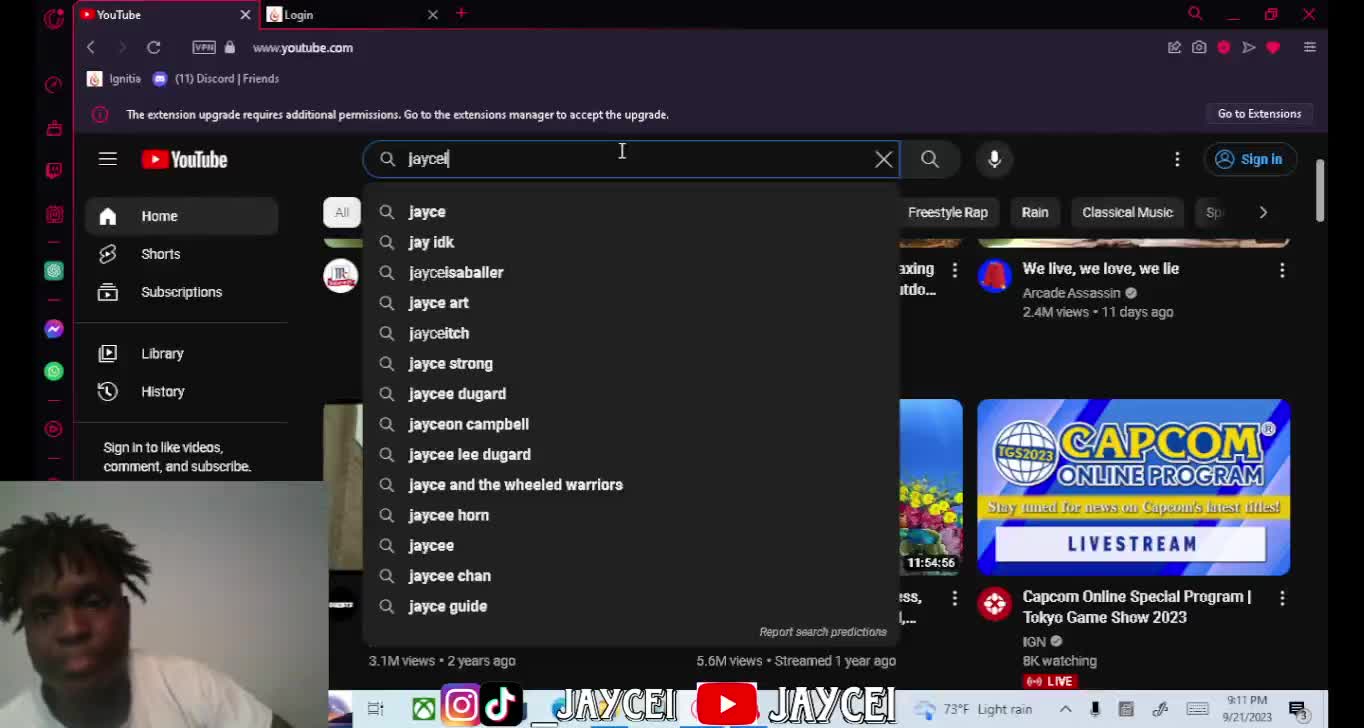Choose suggestion "jaycee dugard"
Image resolution: width=1364 pixels, height=728 pixels.
[630, 394]
